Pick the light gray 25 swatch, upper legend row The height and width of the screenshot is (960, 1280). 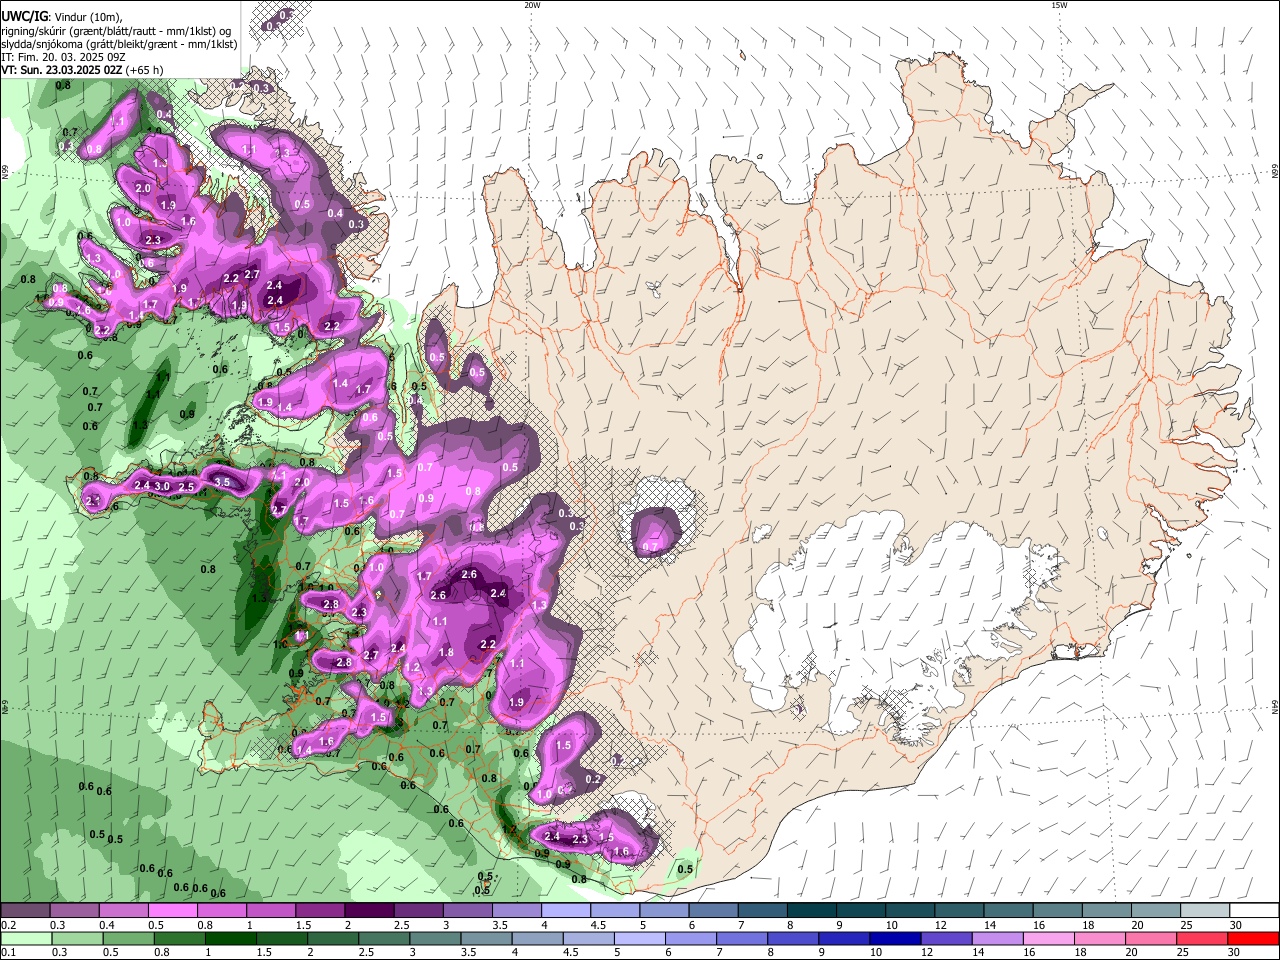[1206, 911]
